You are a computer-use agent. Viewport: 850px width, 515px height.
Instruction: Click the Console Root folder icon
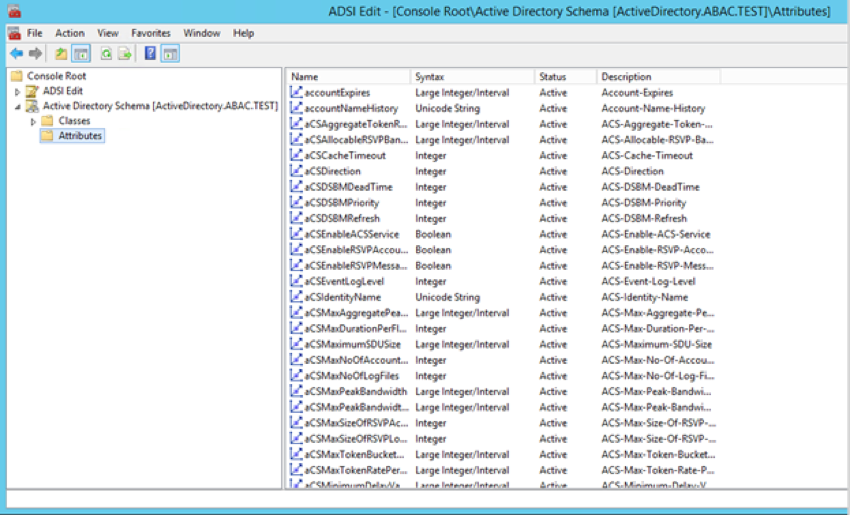point(17,75)
